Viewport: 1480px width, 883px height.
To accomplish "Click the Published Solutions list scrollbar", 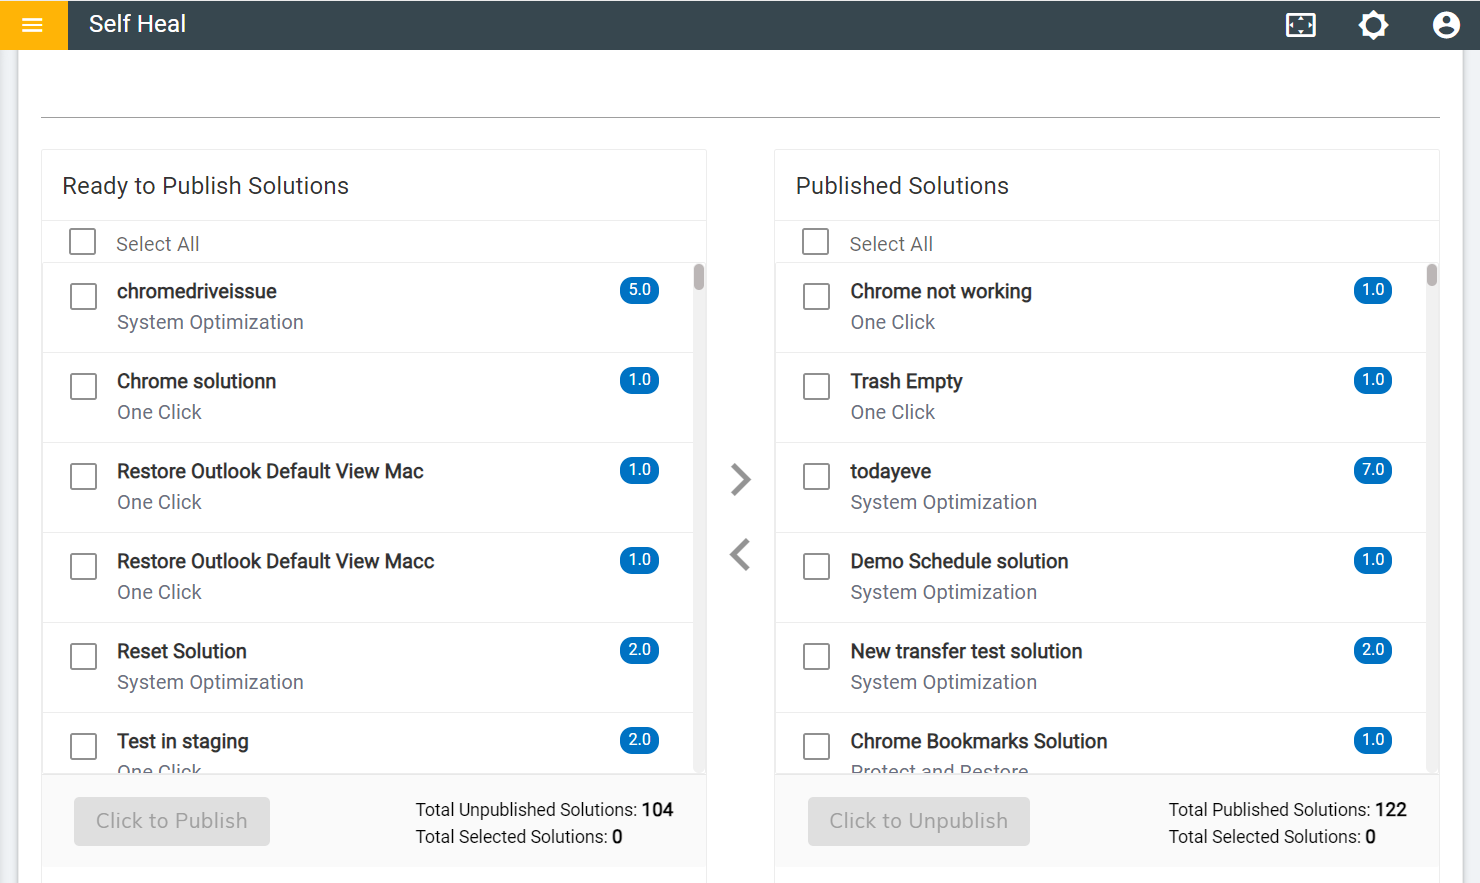I will [x=1432, y=275].
